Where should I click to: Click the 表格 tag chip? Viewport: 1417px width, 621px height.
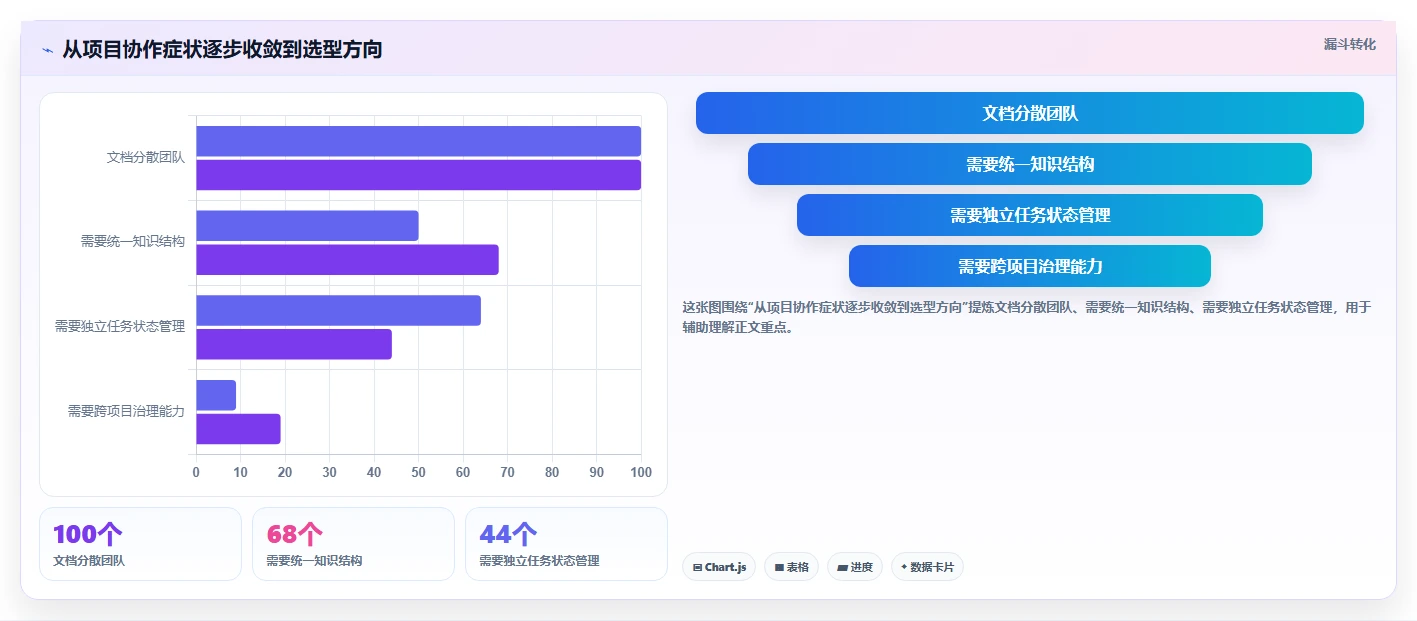pos(791,567)
